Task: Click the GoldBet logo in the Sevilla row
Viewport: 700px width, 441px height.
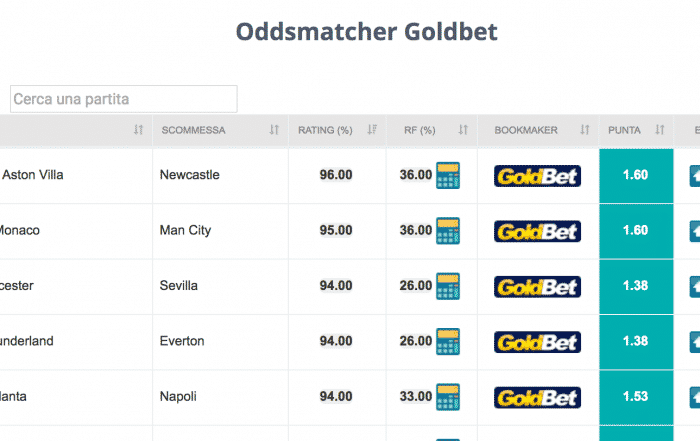Action: coord(538,287)
